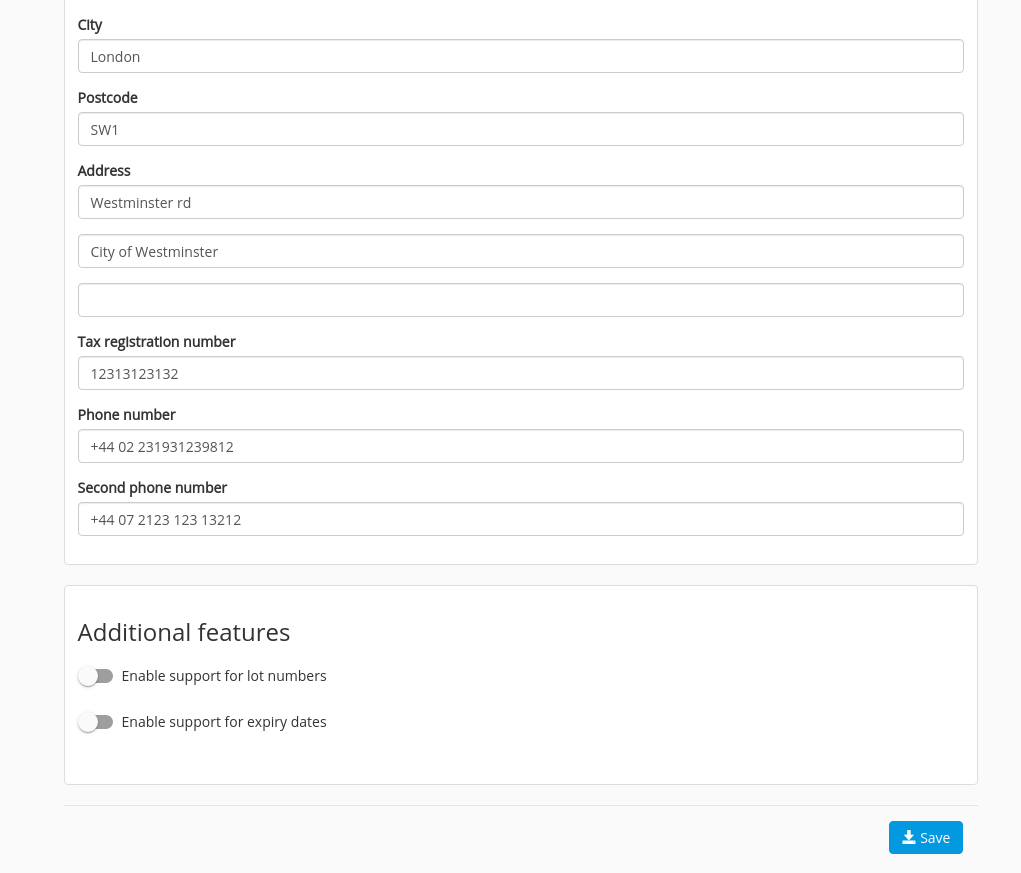Click the 'Enable support for lot numbers' label text

point(224,676)
